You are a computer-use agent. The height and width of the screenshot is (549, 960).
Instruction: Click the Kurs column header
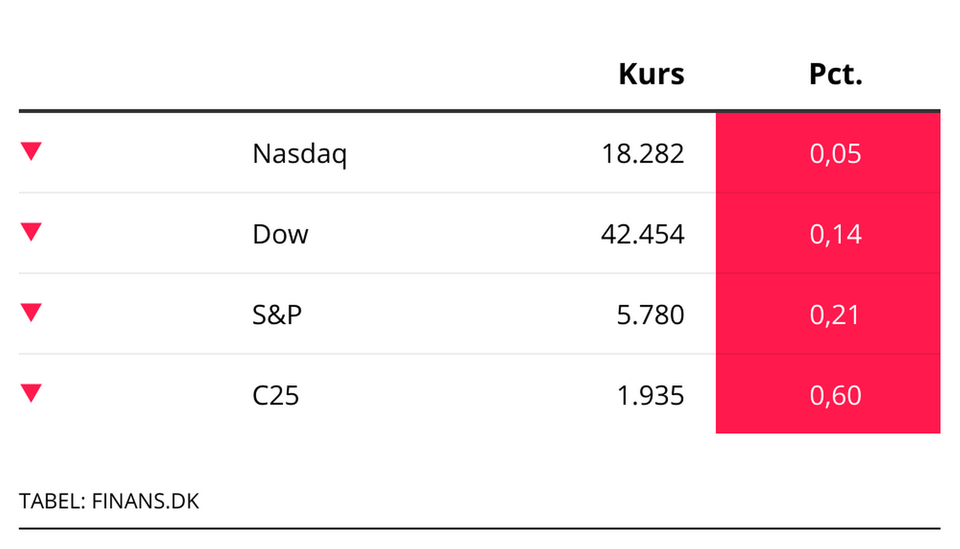pos(651,74)
